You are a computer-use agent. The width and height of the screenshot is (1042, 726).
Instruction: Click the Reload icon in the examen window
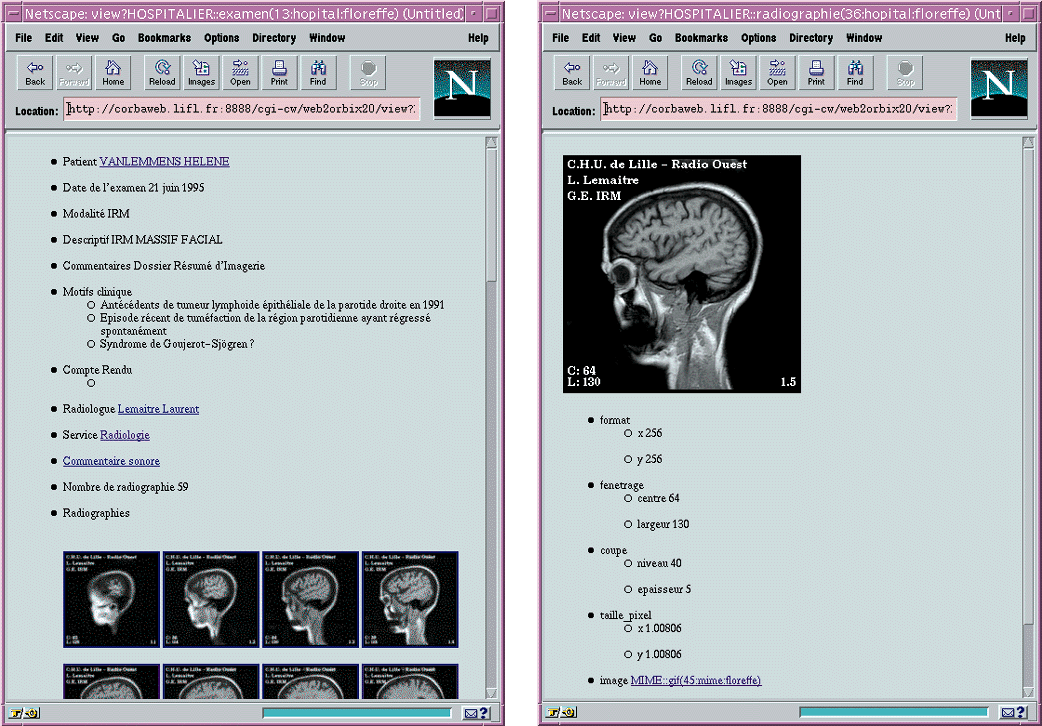[x=162, y=72]
